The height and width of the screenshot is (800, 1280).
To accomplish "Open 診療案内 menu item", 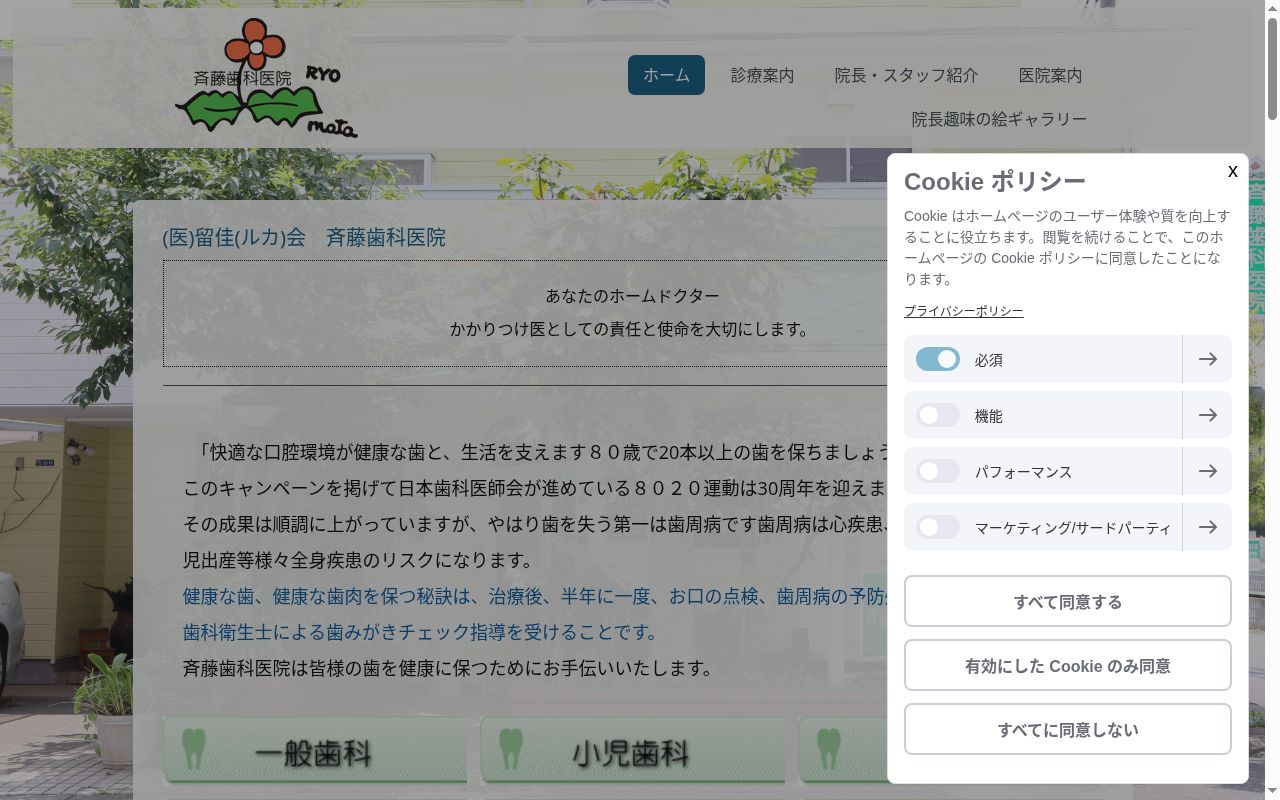I will [762, 75].
